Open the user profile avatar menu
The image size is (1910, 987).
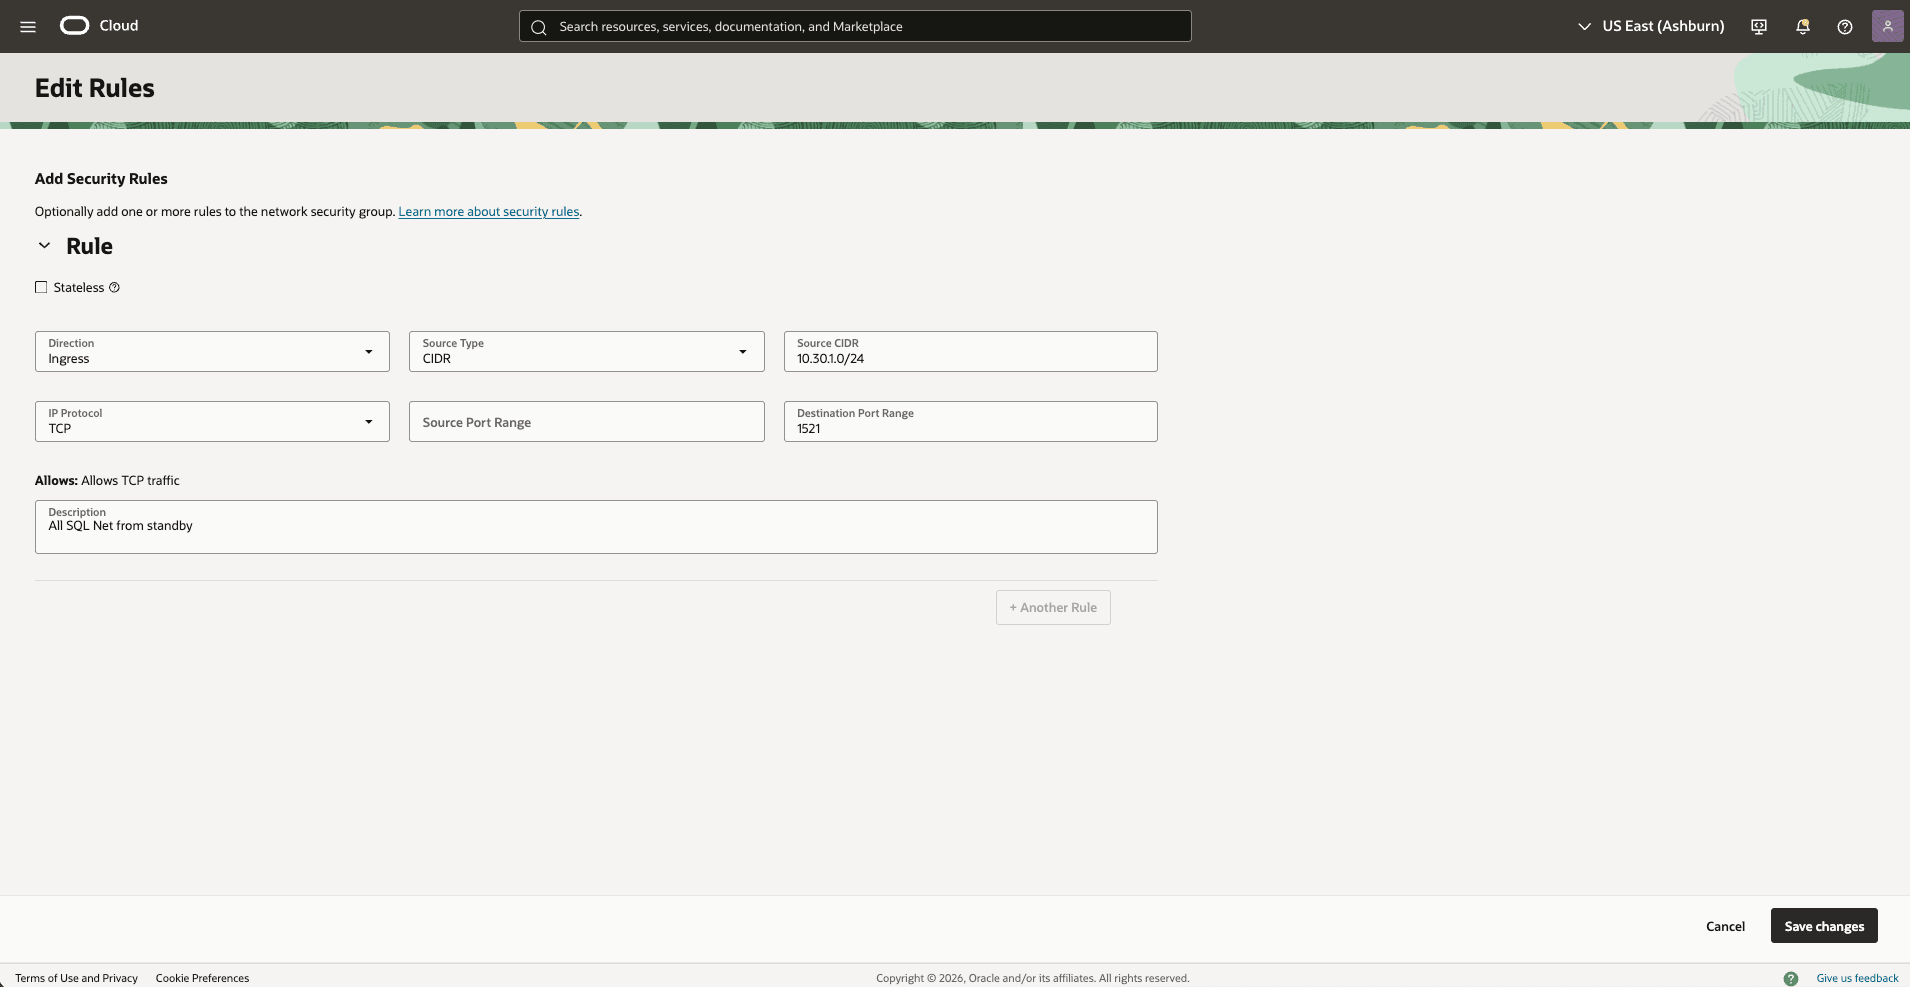(1888, 26)
